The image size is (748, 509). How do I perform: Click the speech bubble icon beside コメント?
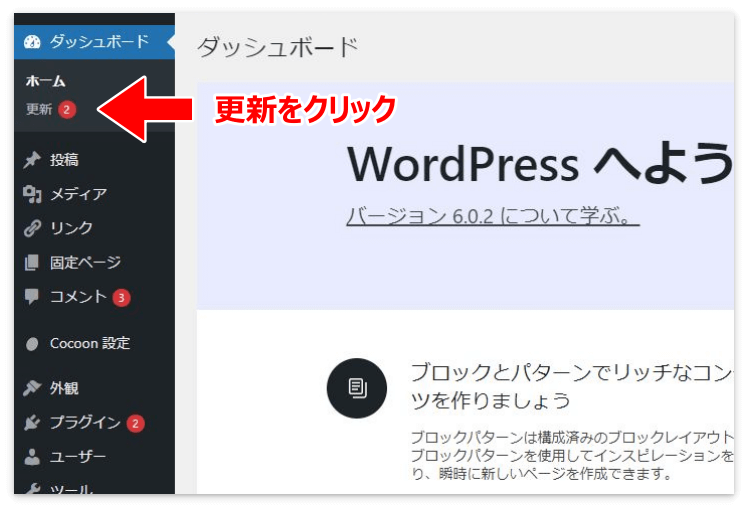click(32, 297)
